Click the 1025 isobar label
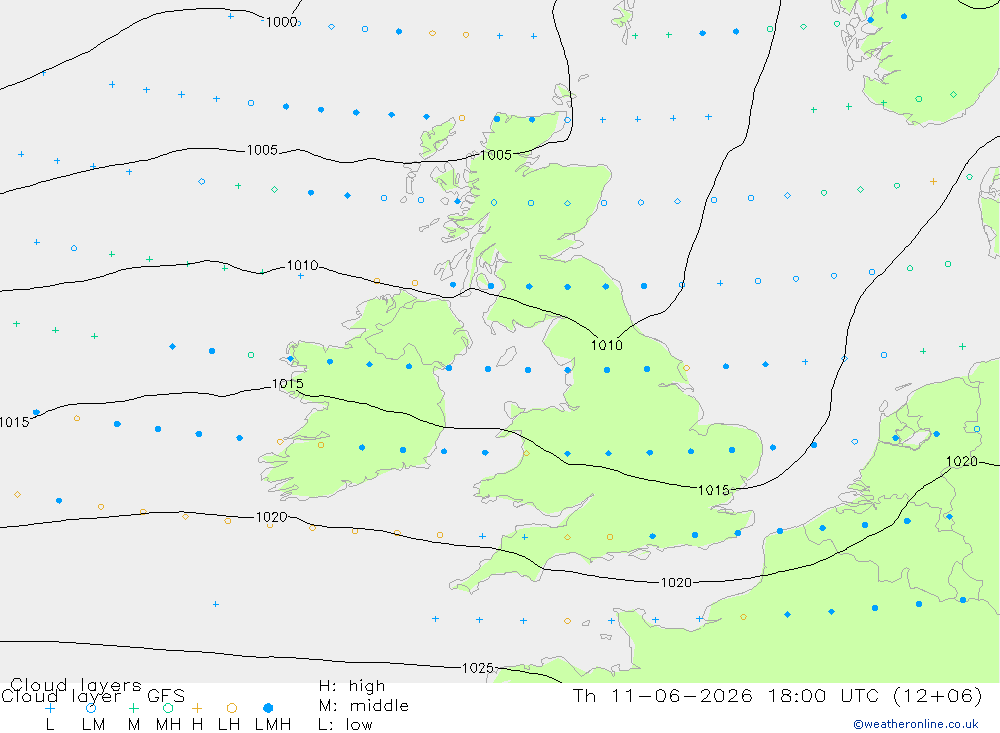The image size is (1000, 733). pyautogui.click(x=478, y=668)
